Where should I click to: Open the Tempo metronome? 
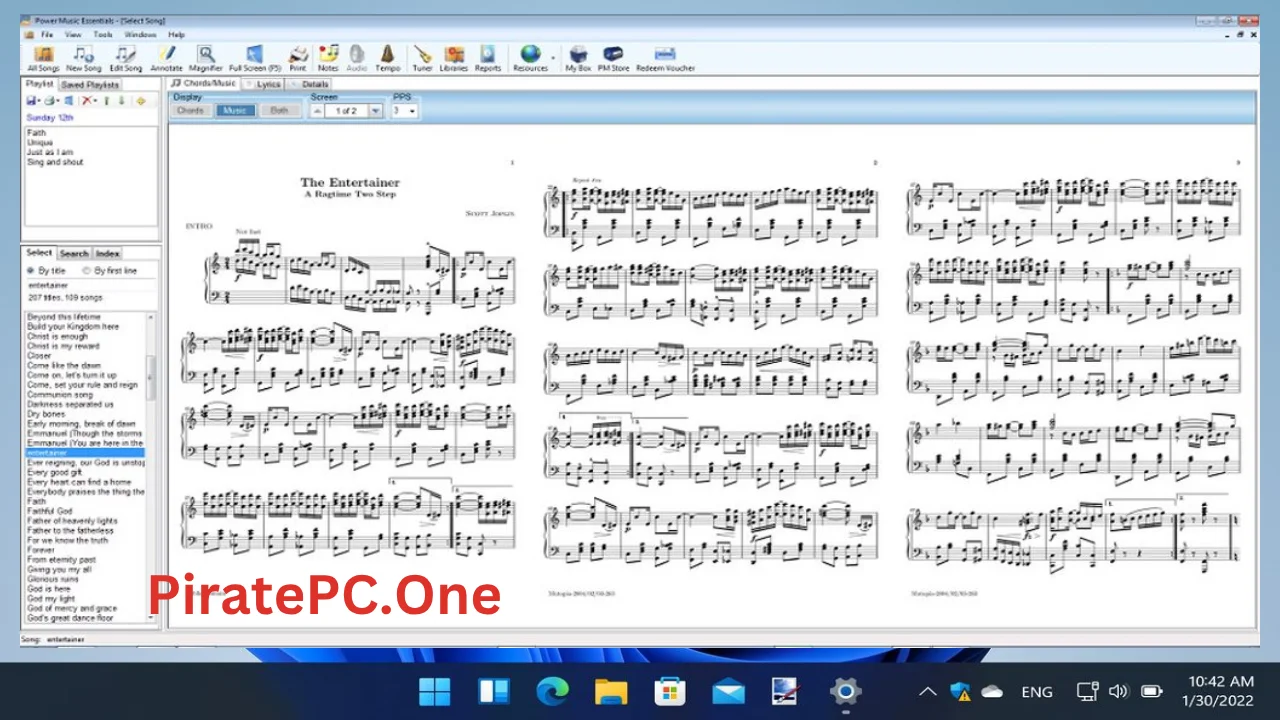(388, 58)
